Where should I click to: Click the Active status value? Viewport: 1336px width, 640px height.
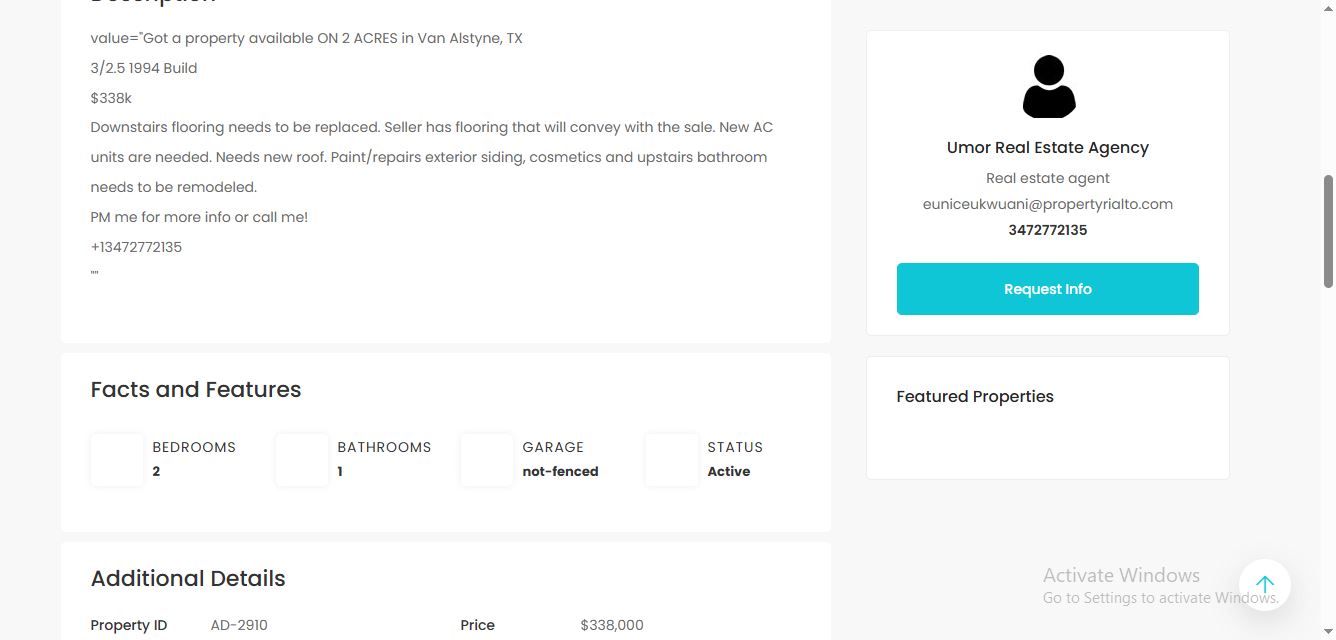coord(728,471)
